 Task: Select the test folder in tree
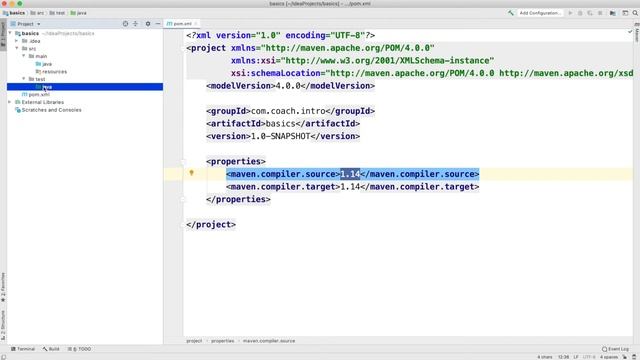[37, 79]
